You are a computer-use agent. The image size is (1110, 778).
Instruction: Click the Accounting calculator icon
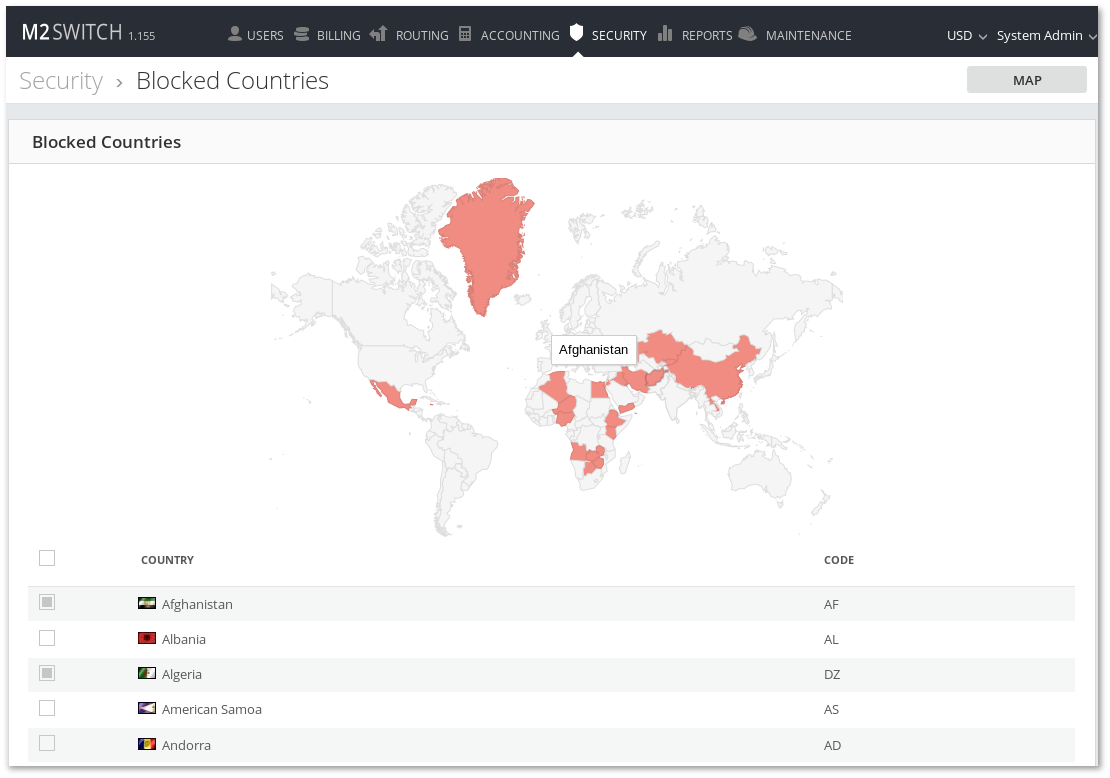465,34
